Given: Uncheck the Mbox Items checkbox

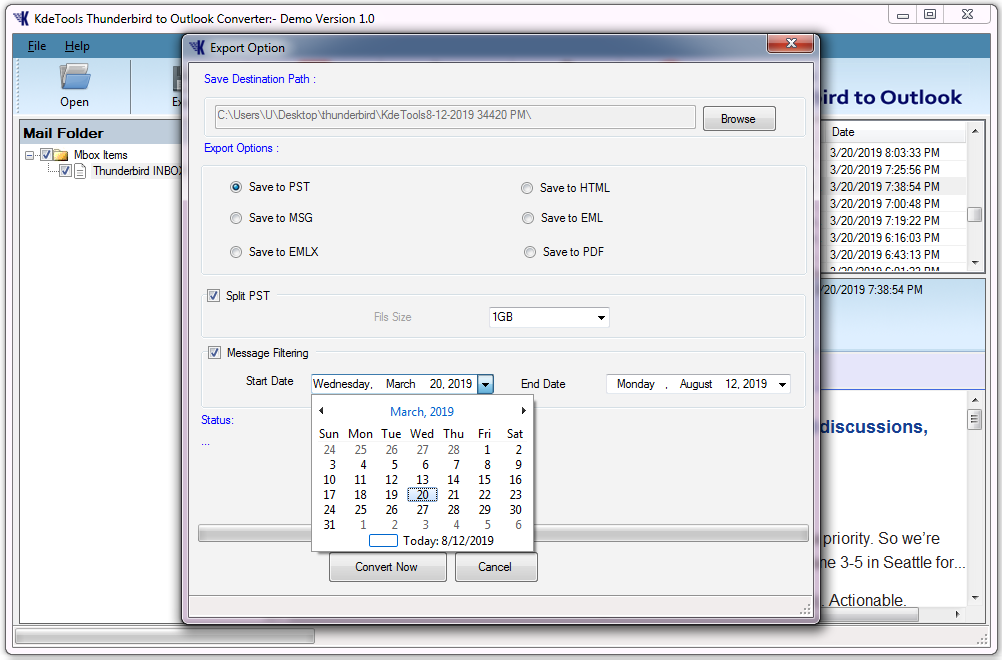Looking at the screenshot, I should pyautogui.click(x=46, y=155).
